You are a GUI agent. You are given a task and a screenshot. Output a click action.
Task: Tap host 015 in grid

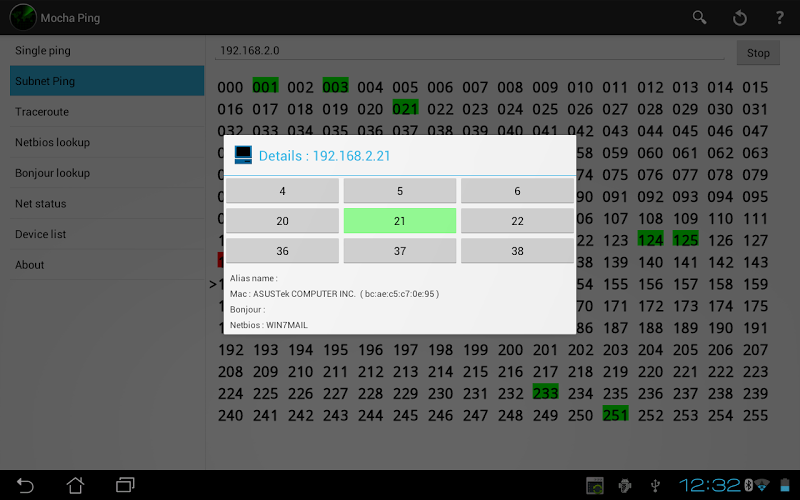click(755, 87)
